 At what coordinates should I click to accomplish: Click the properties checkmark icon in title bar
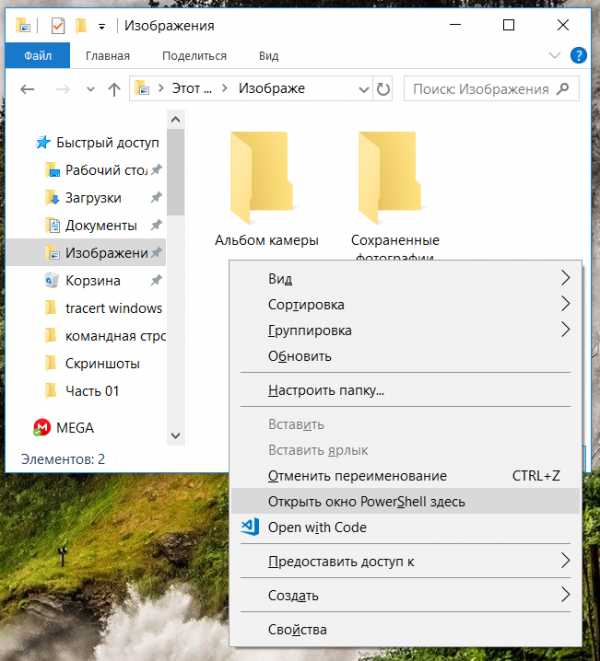(58, 26)
